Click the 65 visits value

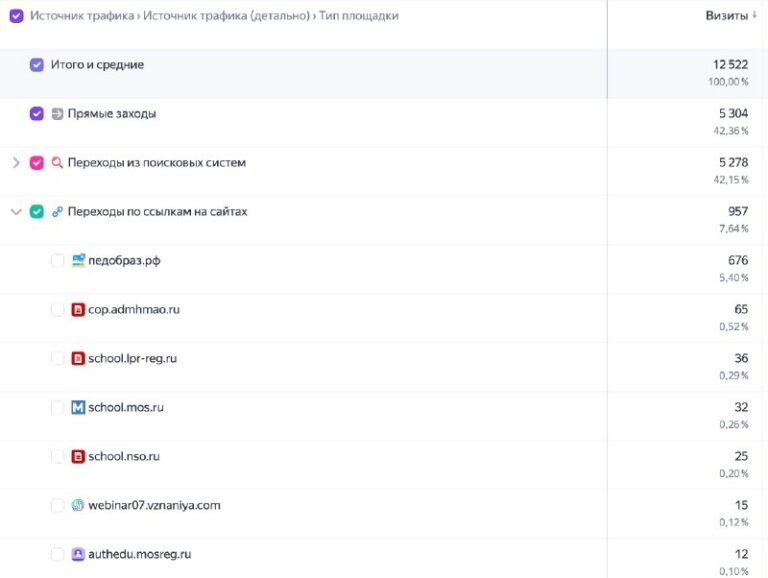pos(741,310)
